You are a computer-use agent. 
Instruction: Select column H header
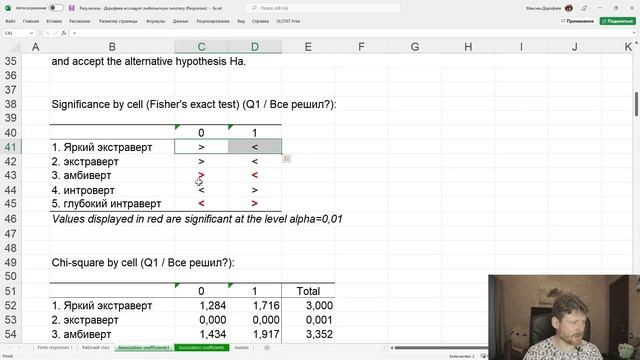(x=468, y=47)
